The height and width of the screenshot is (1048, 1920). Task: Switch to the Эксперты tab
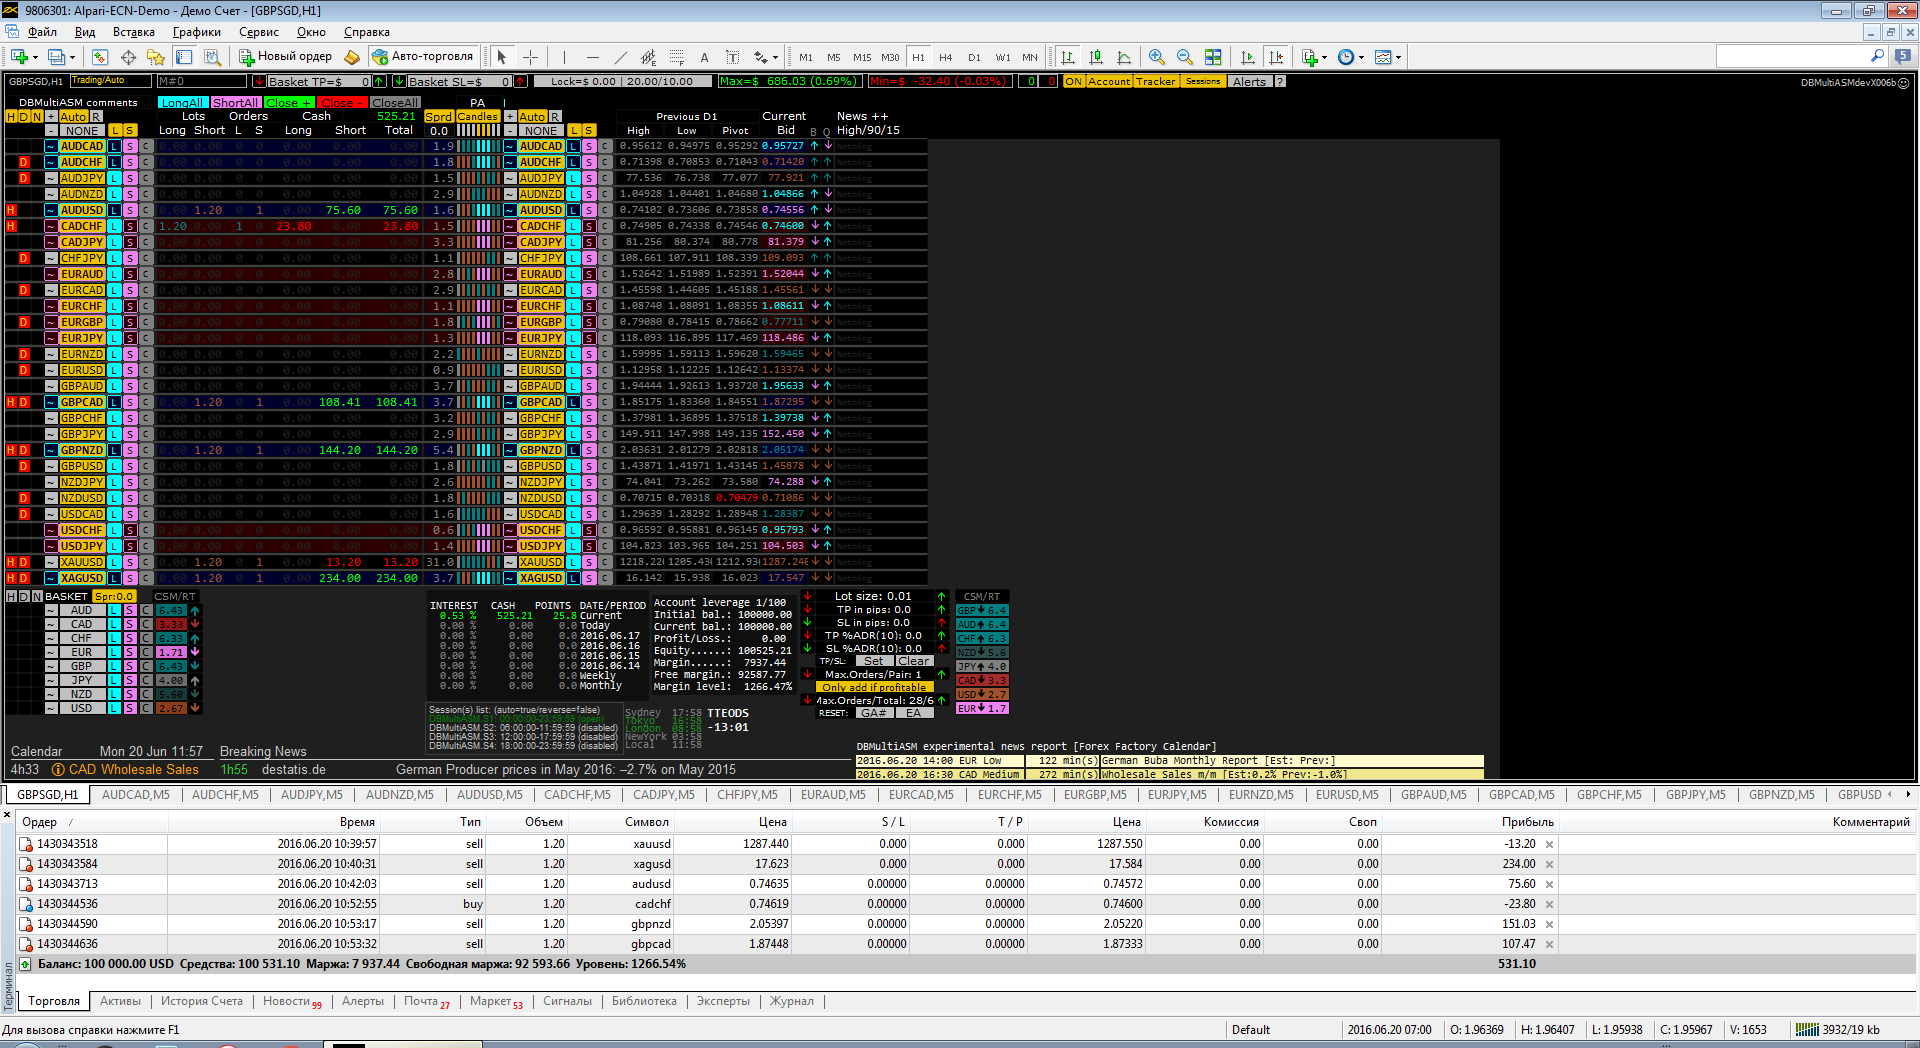[x=723, y=1001]
